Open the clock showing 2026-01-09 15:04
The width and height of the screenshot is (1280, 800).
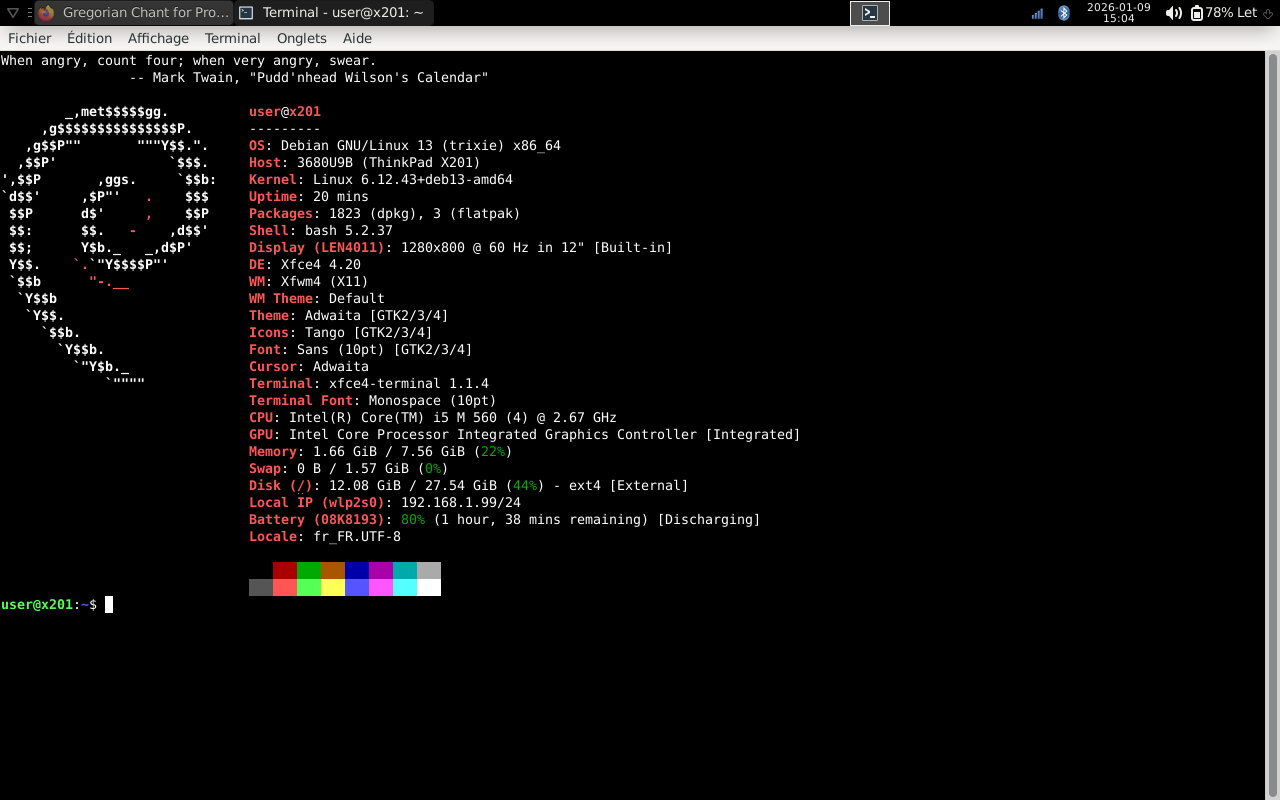(x=1118, y=13)
